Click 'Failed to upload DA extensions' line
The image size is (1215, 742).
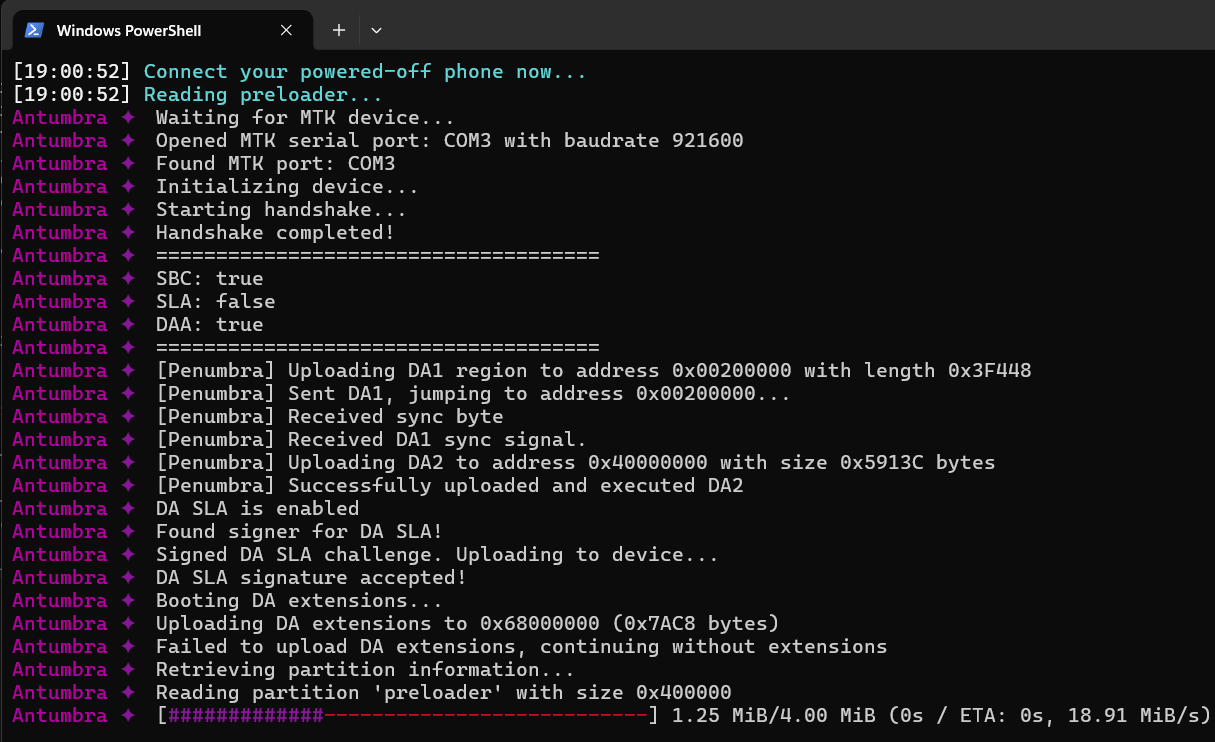click(x=522, y=647)
